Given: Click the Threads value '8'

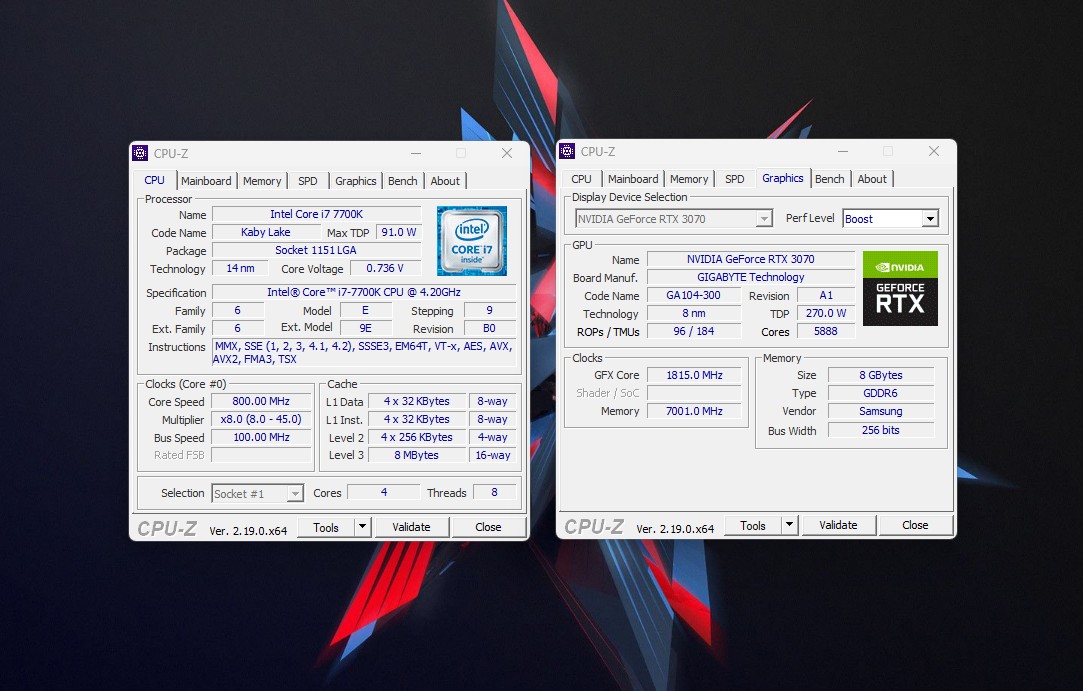Looking at the screenshot, I should point(494,493).
